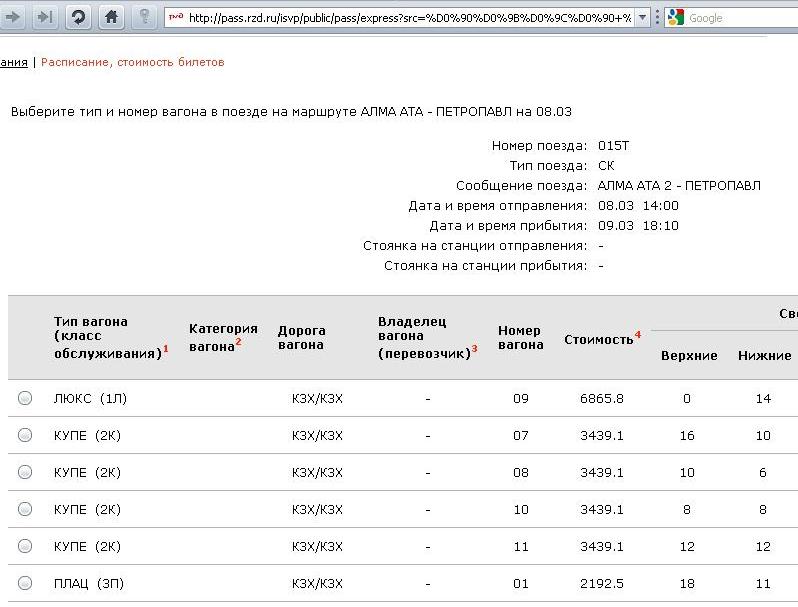The width and height of the screenshot is (798, 607).
Task: Click the fast-forward navigation button
Action: [x=44, y=17]
